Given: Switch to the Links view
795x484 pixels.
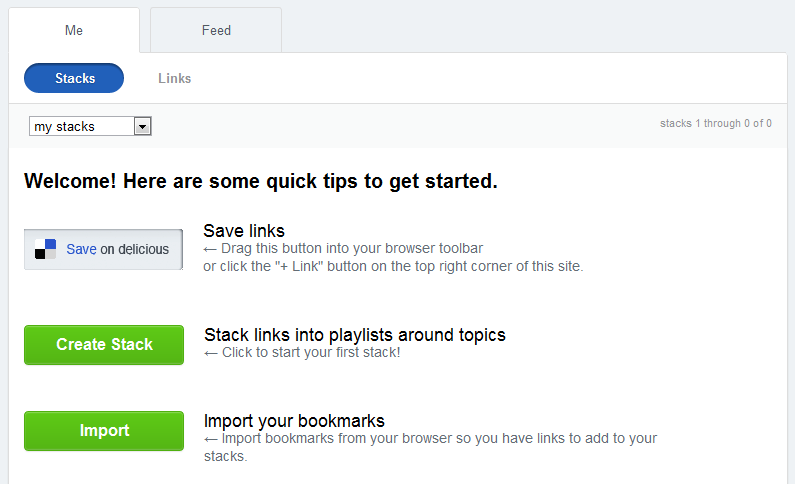Looking at the screenshot, I should tap(175, 78).
